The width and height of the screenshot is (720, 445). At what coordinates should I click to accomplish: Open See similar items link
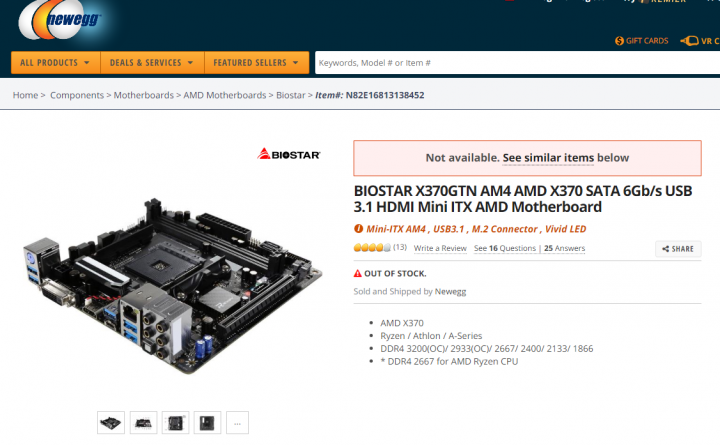click(x=548, y=158)
